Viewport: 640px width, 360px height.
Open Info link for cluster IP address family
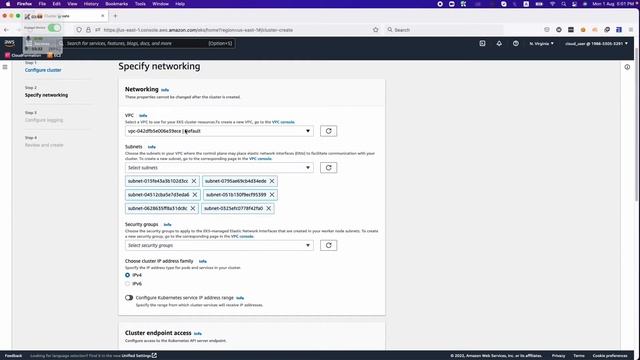pyautogui.click(x=203, y=261)
